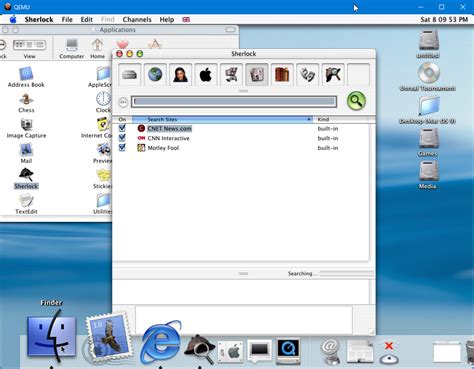Open the Channels menu
Viewport: 474px width, 369px height.
(x=137, y=19)
